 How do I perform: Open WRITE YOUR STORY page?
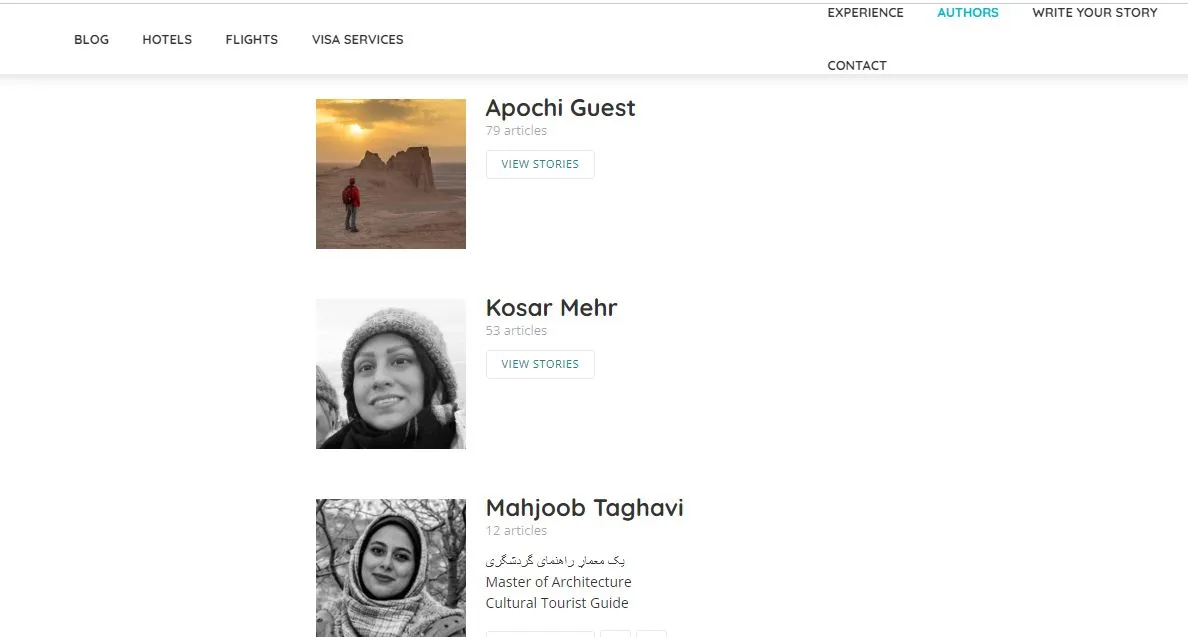tap(1095, 13)
